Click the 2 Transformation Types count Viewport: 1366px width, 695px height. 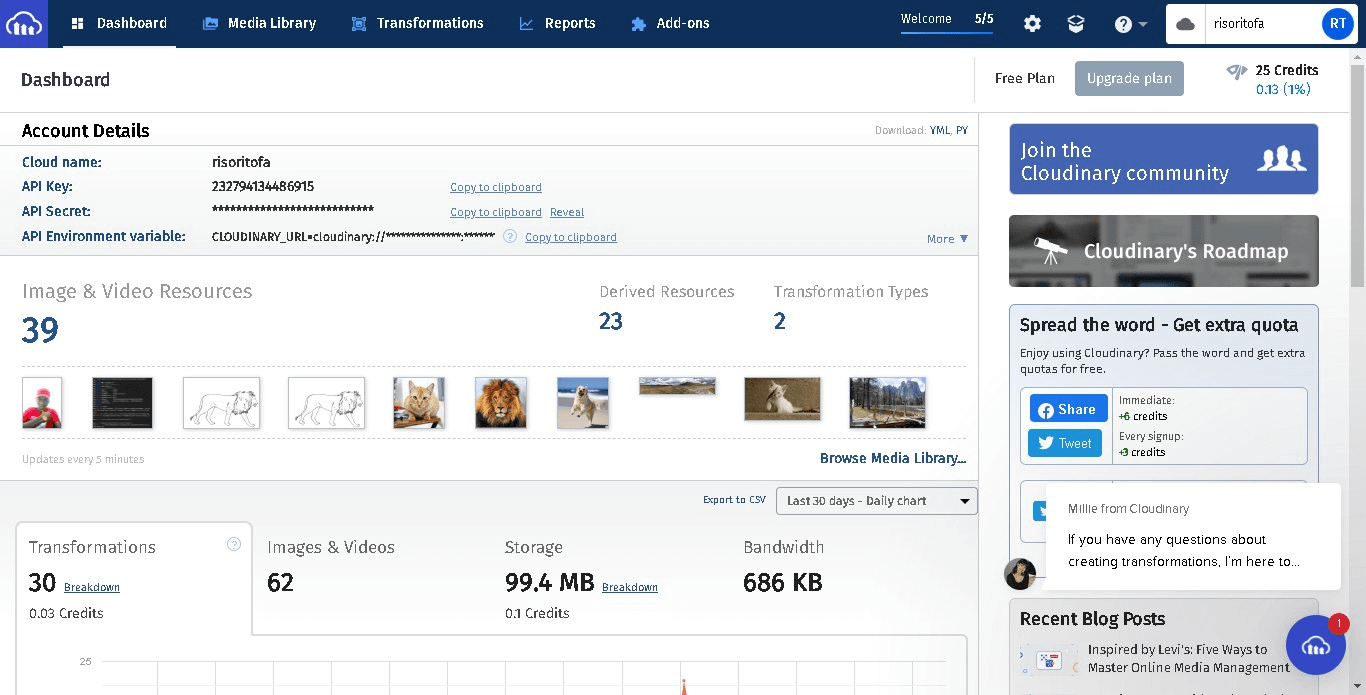coord(780,321)
